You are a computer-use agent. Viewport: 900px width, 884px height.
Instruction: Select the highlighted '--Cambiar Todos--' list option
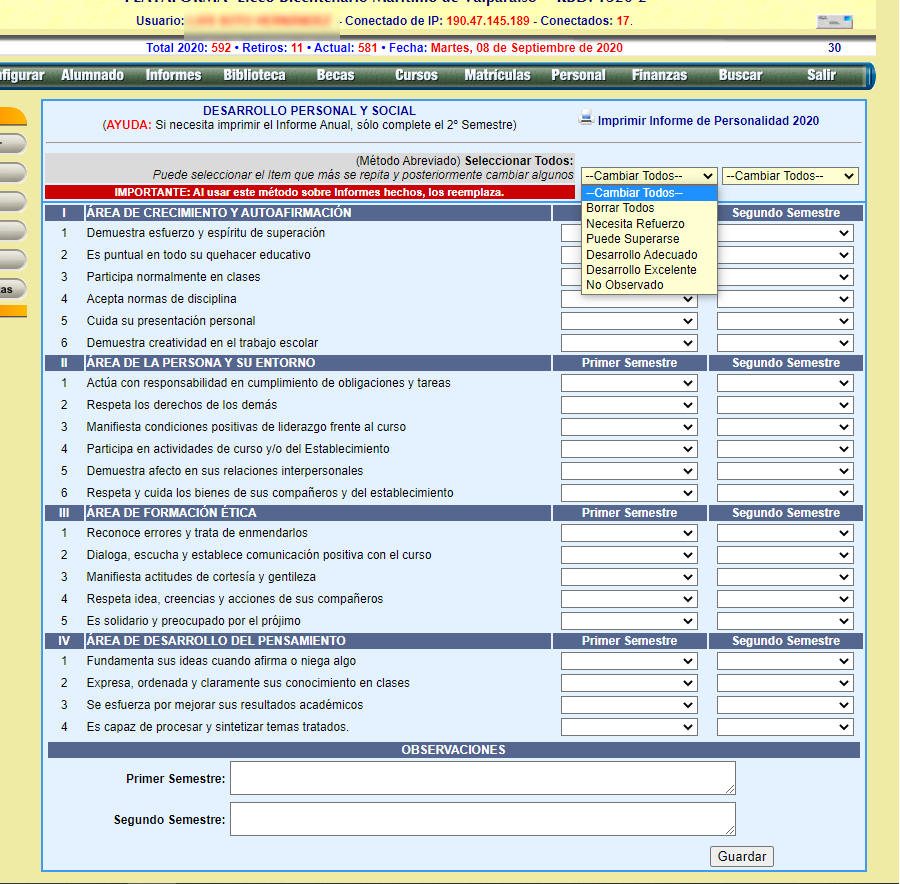tap(649, 193)
